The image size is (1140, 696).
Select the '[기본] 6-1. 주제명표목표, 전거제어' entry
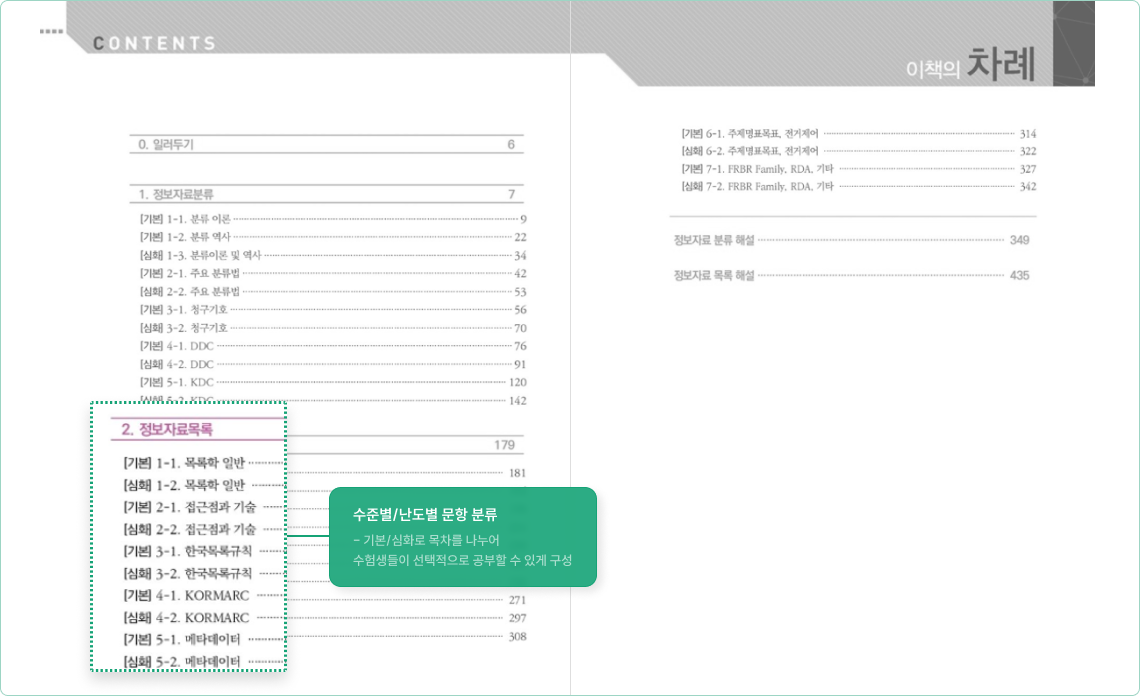[750, 133]
